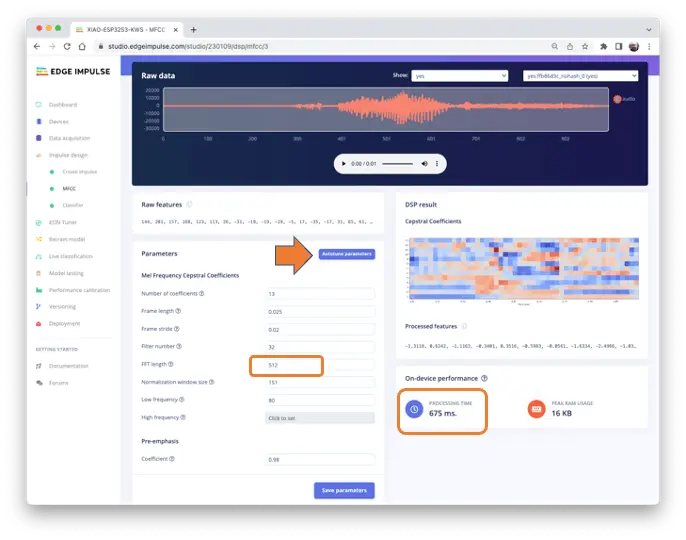
Task: Open the sample file selection dropdown
Action: pyautogui.click(x=580, y=75)
